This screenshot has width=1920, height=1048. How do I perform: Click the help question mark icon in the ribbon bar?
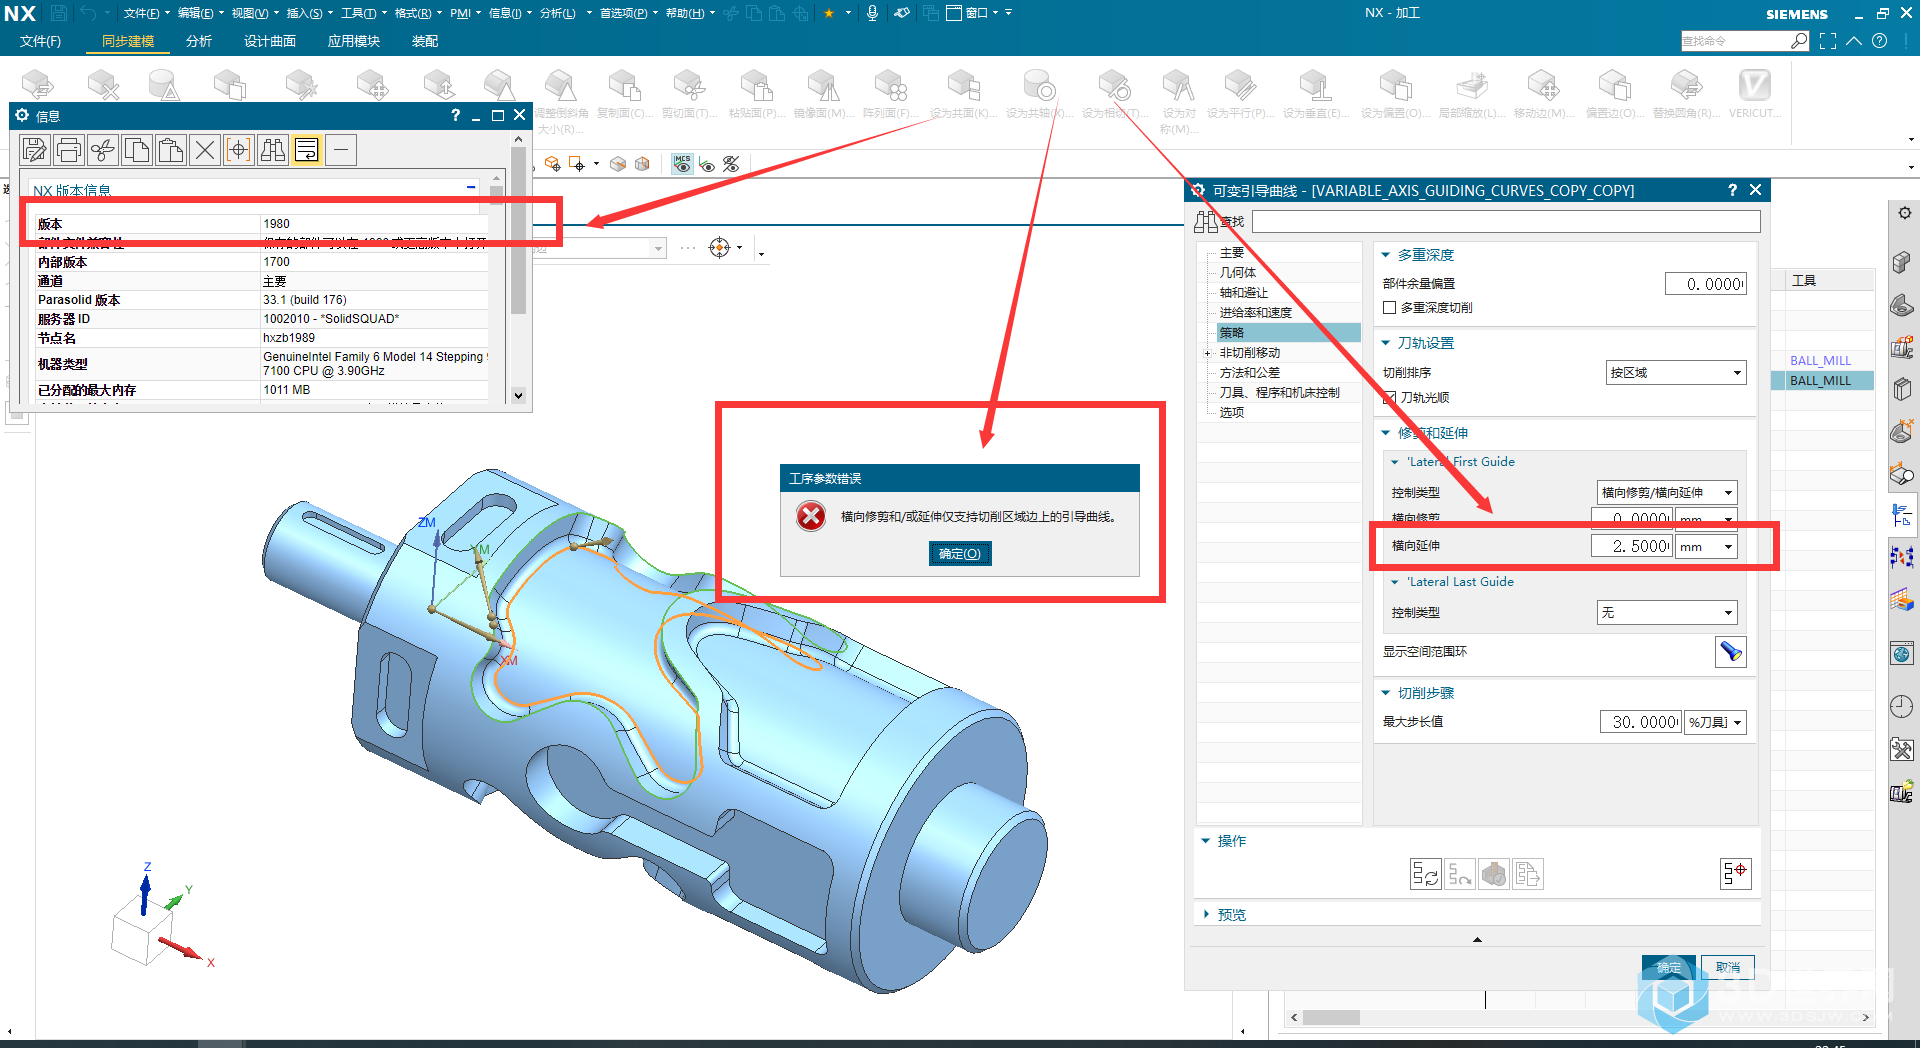click(x=1880, y=41)
